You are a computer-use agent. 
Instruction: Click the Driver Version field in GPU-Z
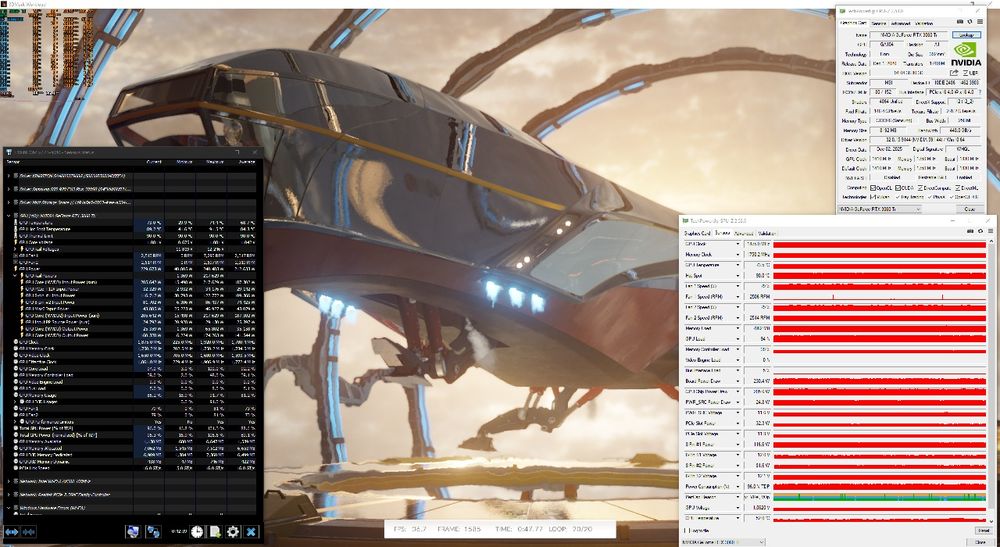(x=927, y=140)
